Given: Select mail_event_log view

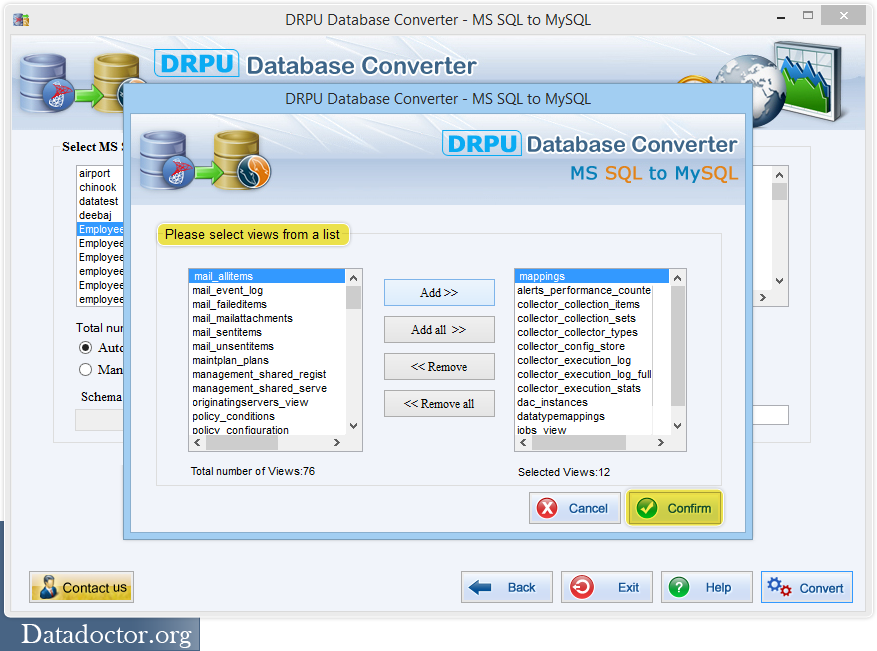Looking at the screenshot, I should (x=267, y=290).
